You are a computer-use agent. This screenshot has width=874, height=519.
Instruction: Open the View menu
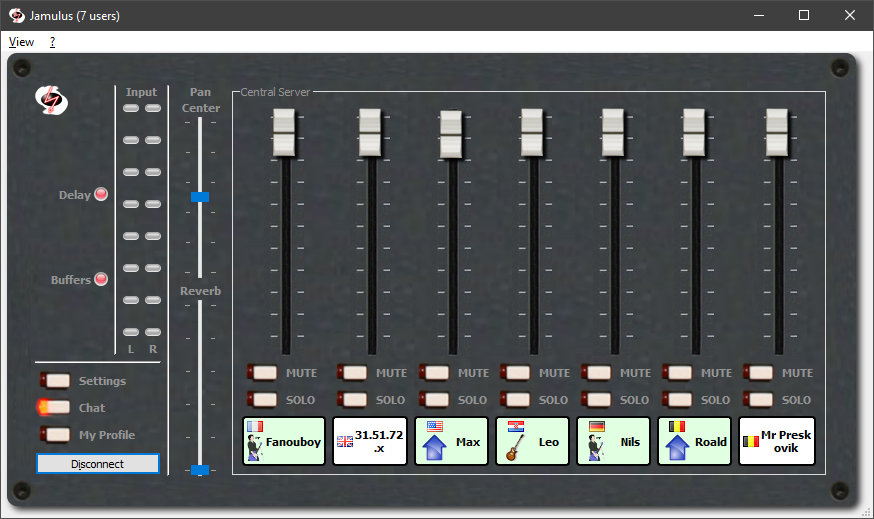(x=21, y=42)
